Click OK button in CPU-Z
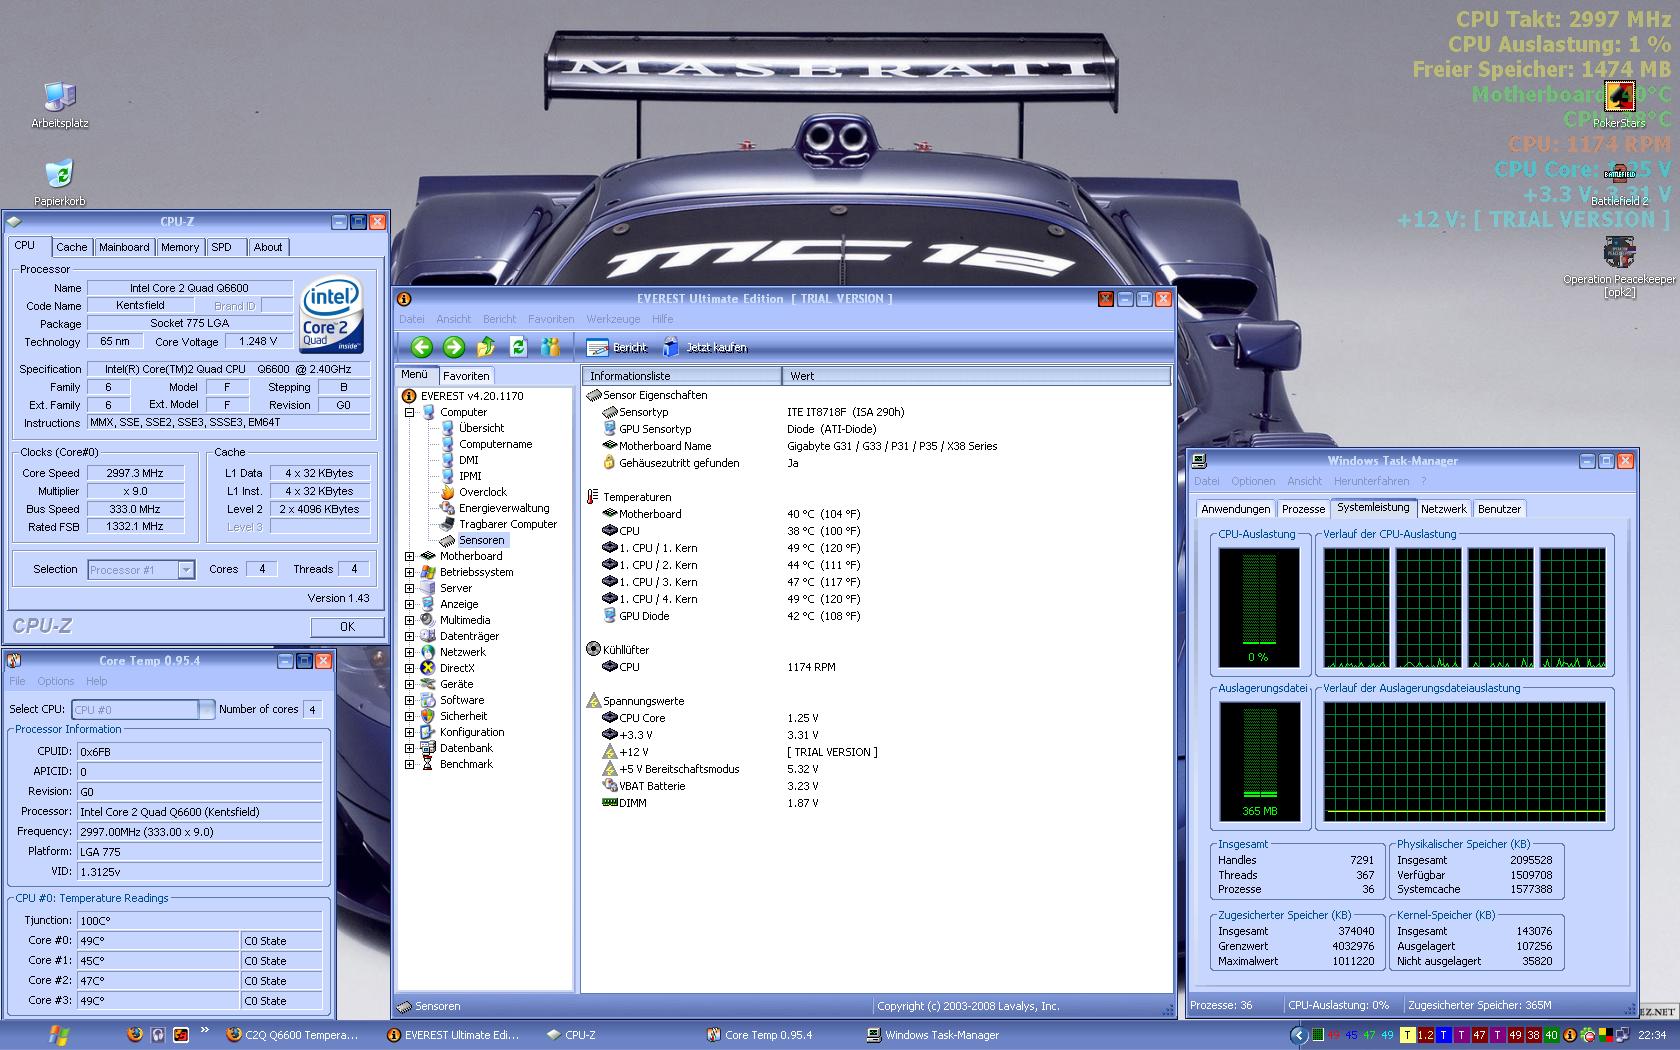Screen dimensions: 1680x1050 pyautogui.click(x=347, y=627)
